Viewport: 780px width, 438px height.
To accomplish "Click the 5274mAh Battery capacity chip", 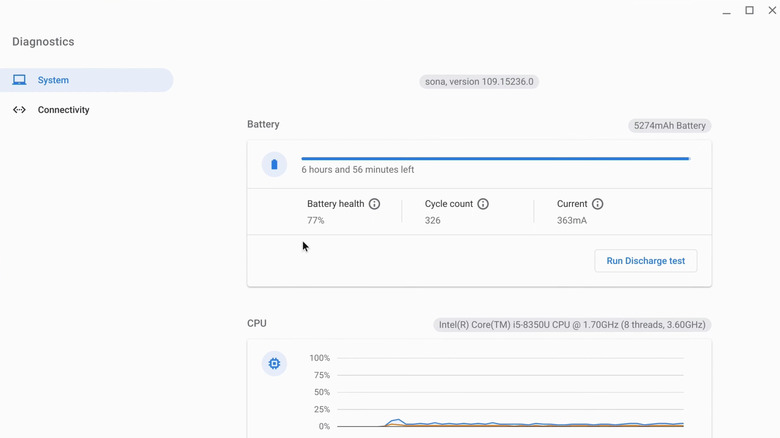I will click(669, 126).
